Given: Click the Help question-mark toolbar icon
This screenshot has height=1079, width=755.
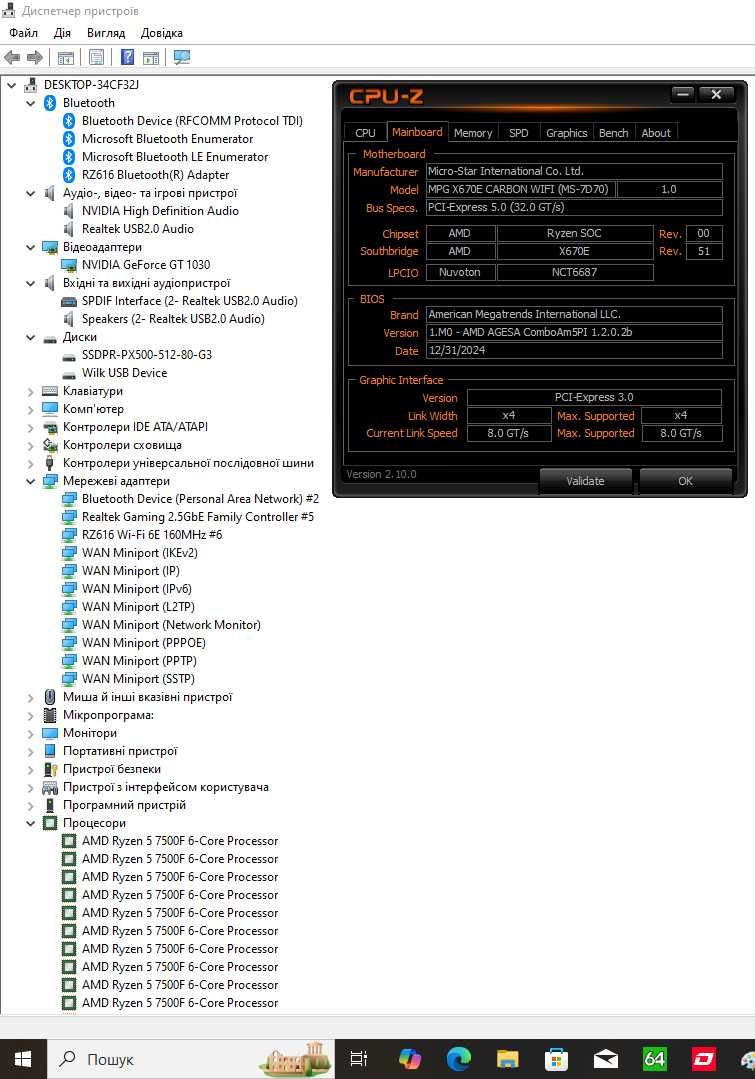Looking at the screenshot, I should [127, 58].
